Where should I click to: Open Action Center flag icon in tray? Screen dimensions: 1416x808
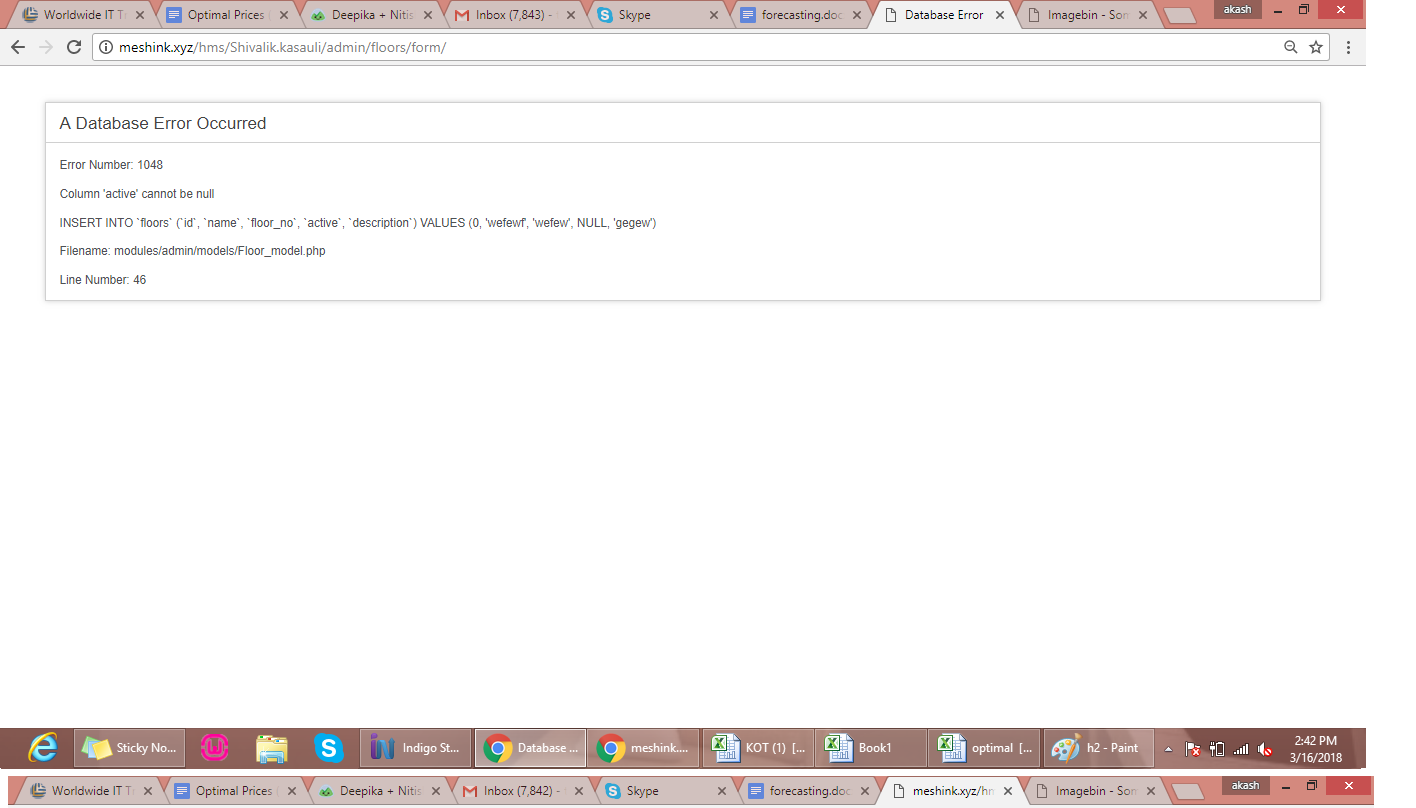coord(1192,748)
